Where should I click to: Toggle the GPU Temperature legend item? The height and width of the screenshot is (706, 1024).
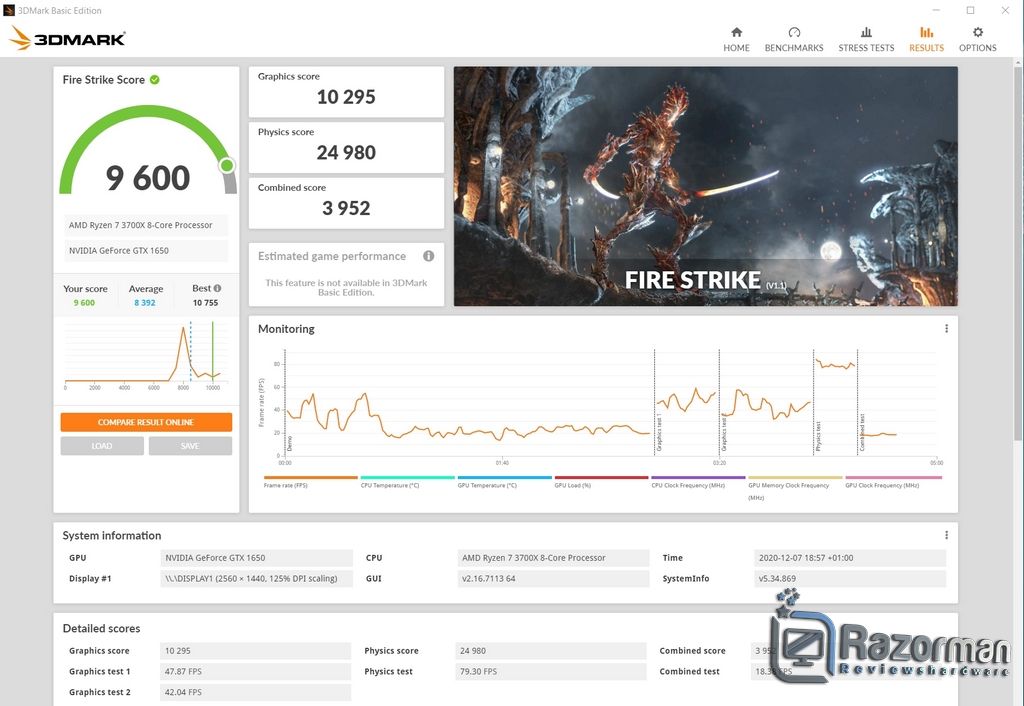pos(504,482)
